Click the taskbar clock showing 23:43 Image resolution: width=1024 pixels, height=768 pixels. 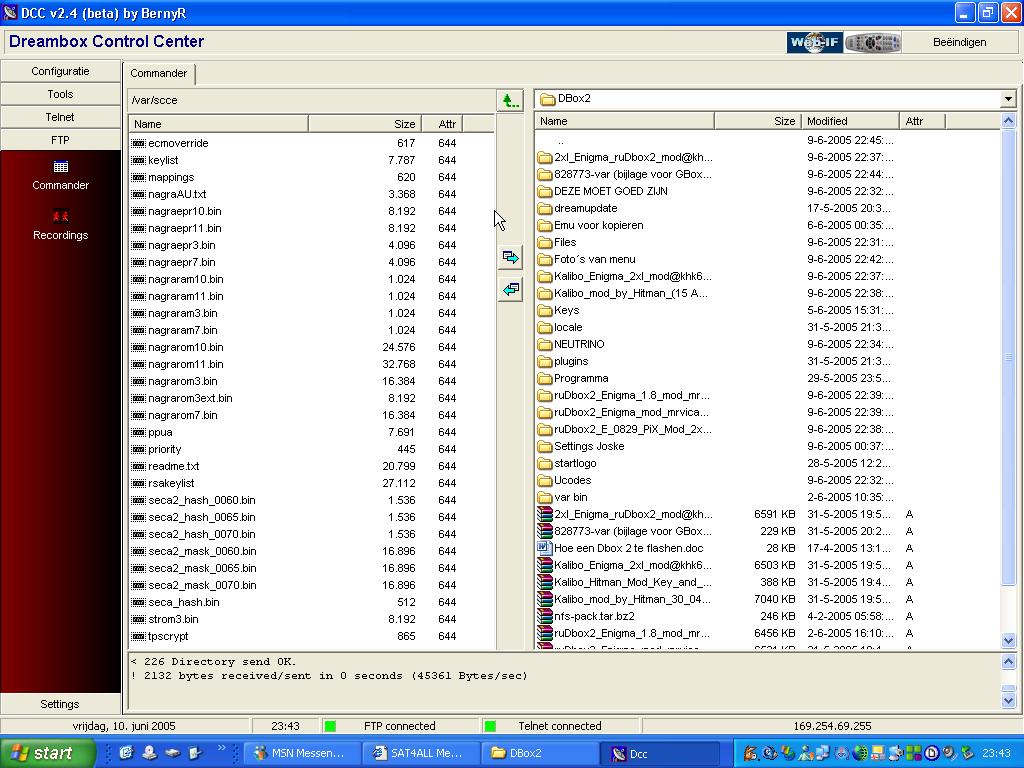[996, 753]
